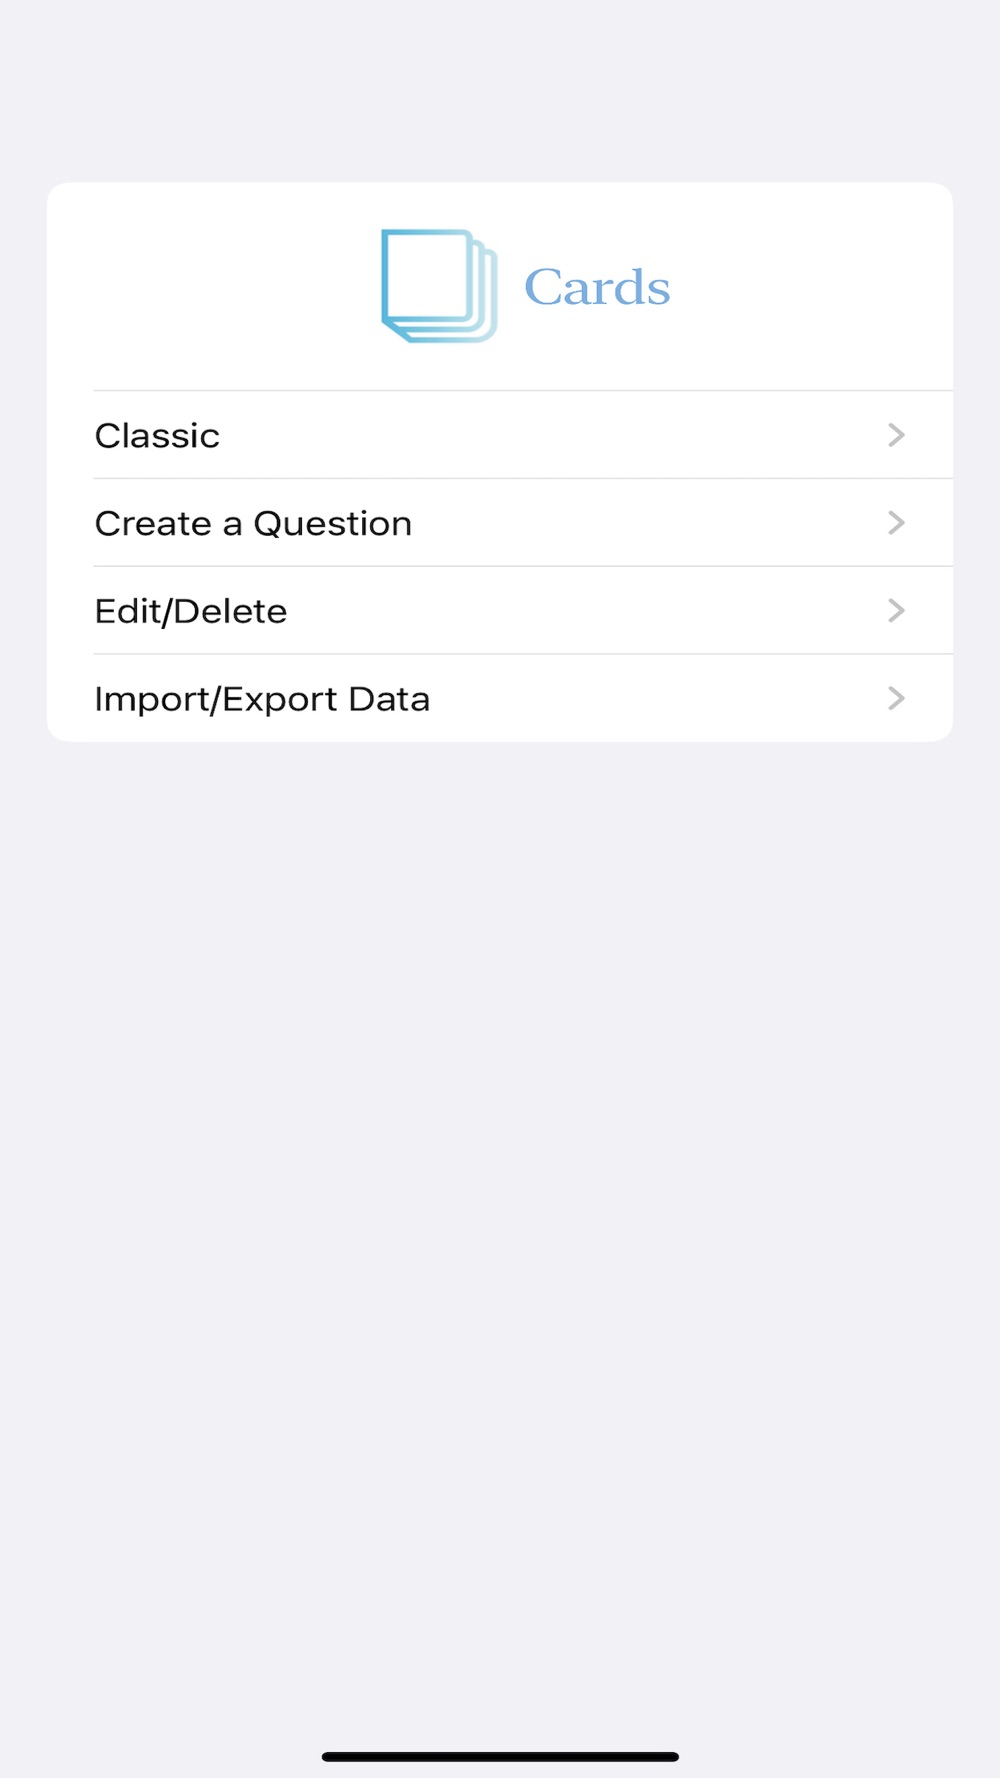Open the Classic mode row
1000x1778 pixels.
click(x=500, y=435)
